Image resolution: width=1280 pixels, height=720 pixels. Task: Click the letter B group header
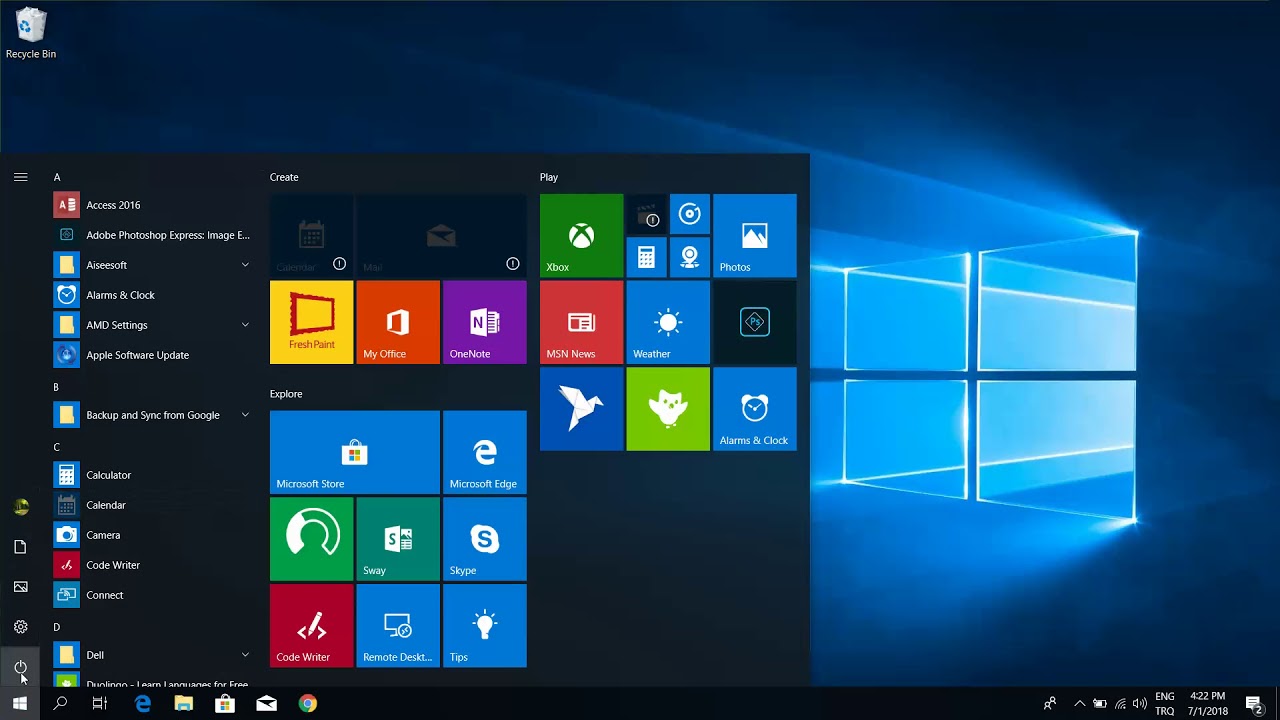pos(57,387)
